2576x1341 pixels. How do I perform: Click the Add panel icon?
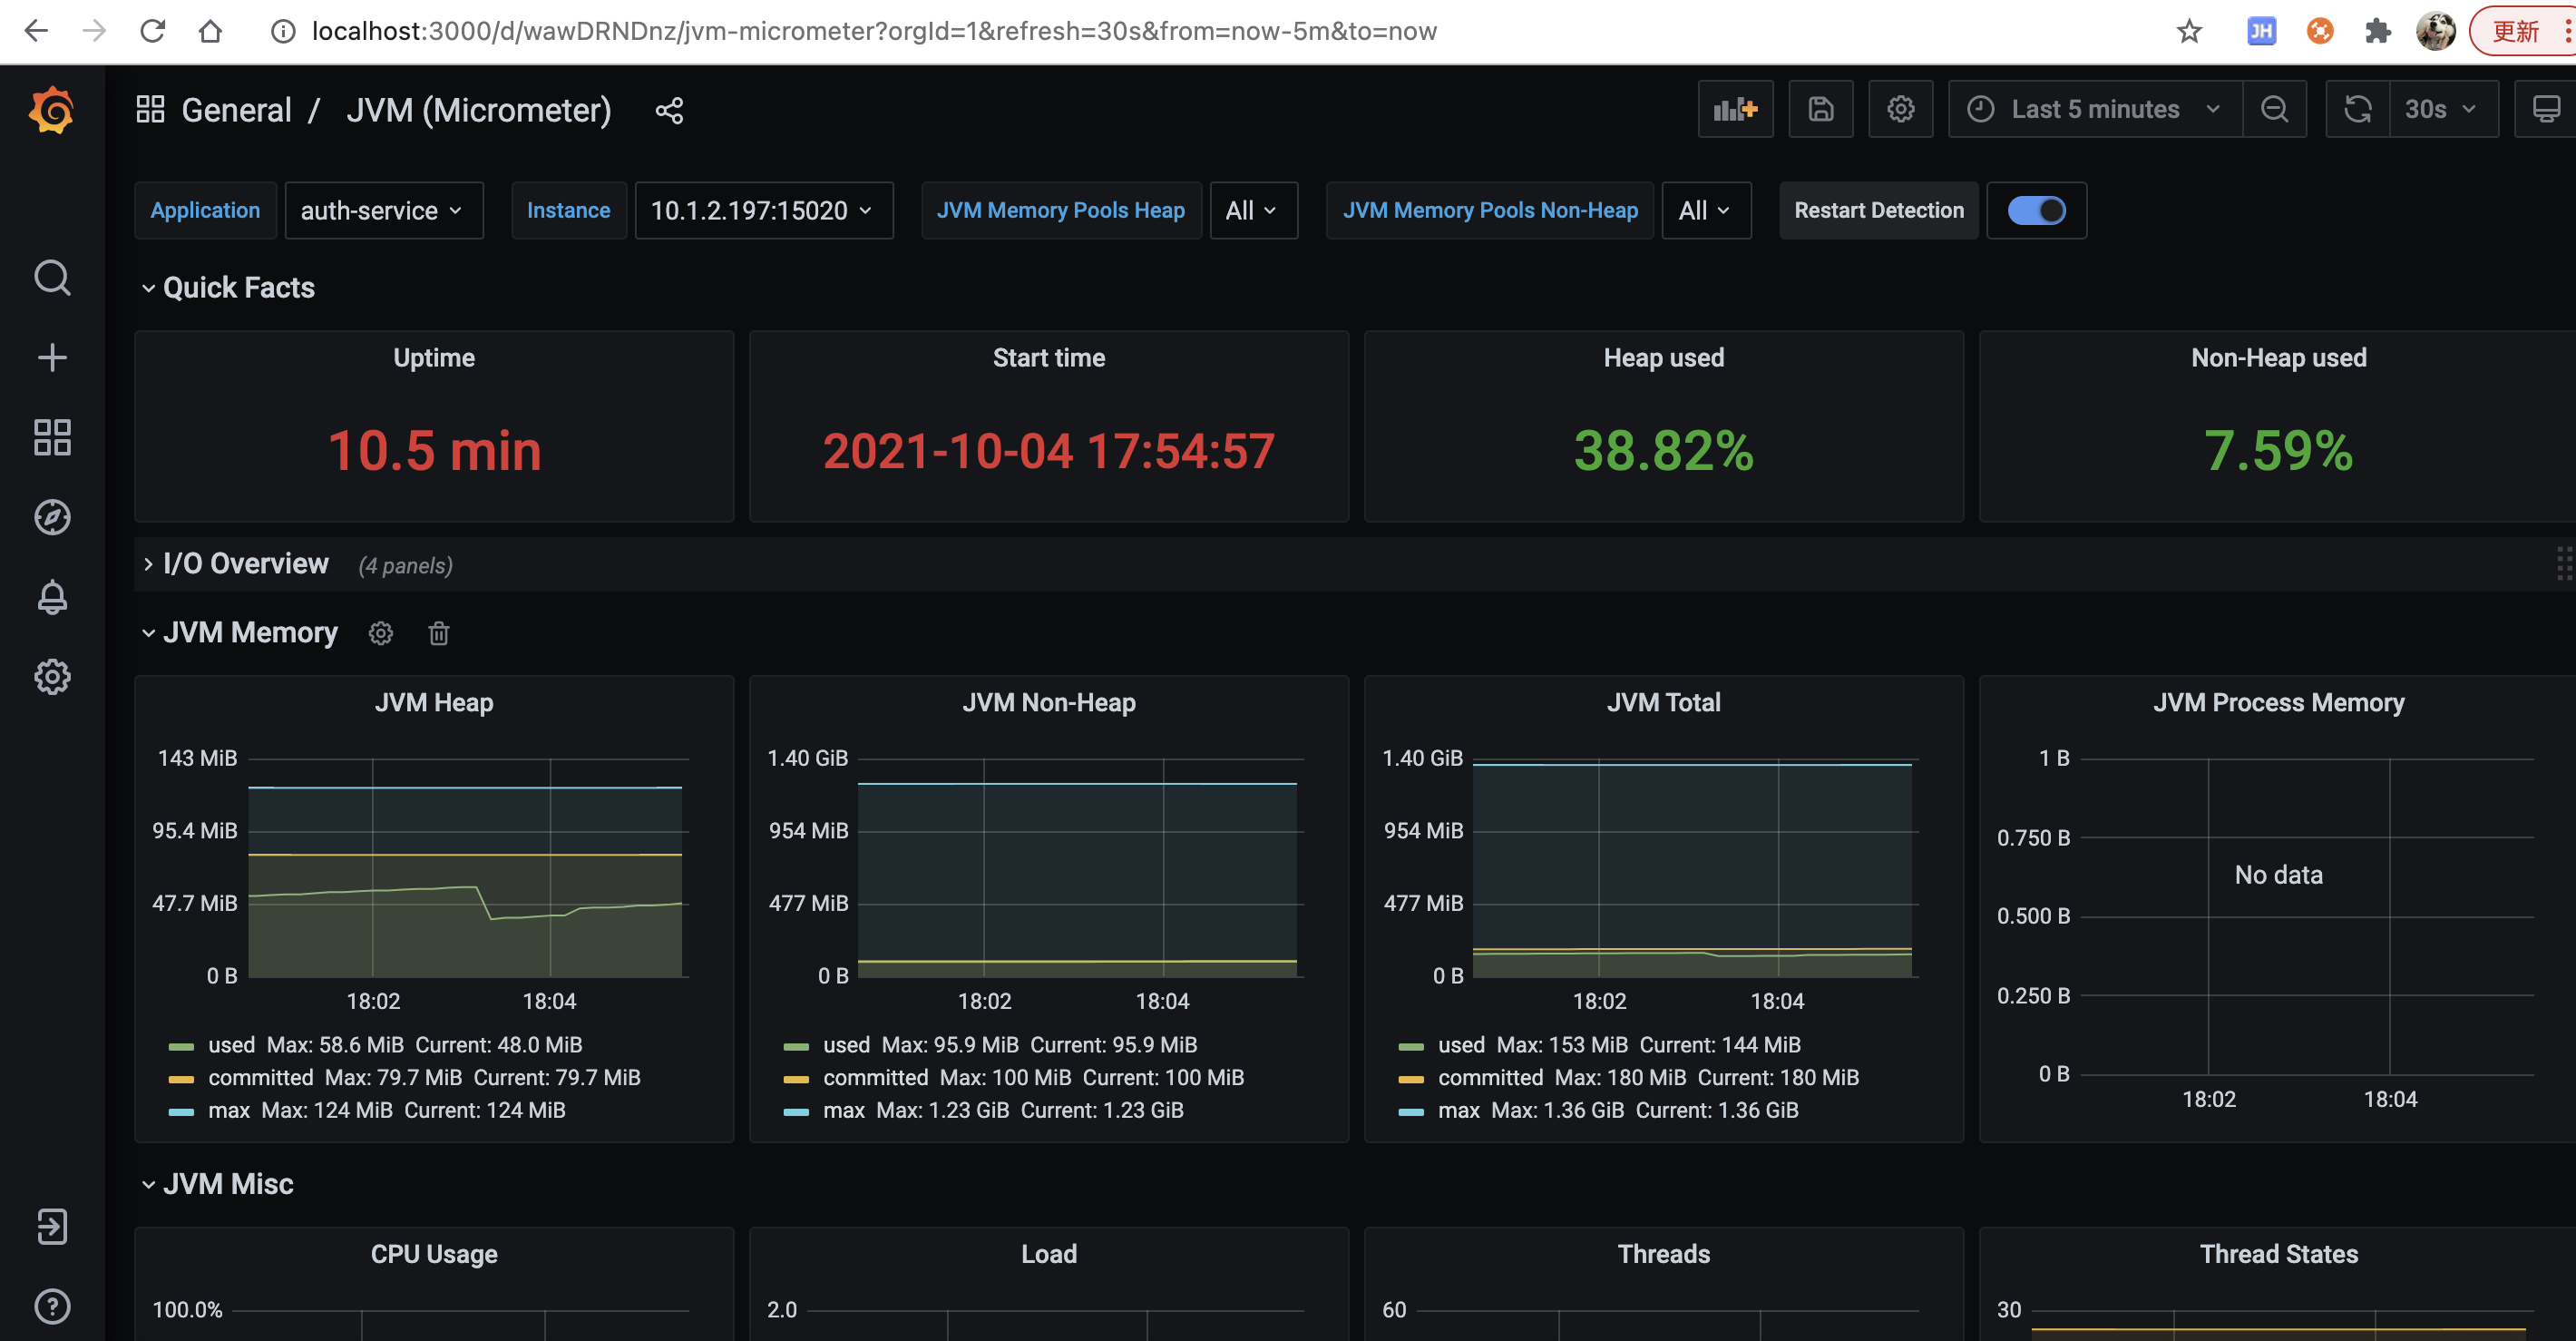[x=1735, y=109]
